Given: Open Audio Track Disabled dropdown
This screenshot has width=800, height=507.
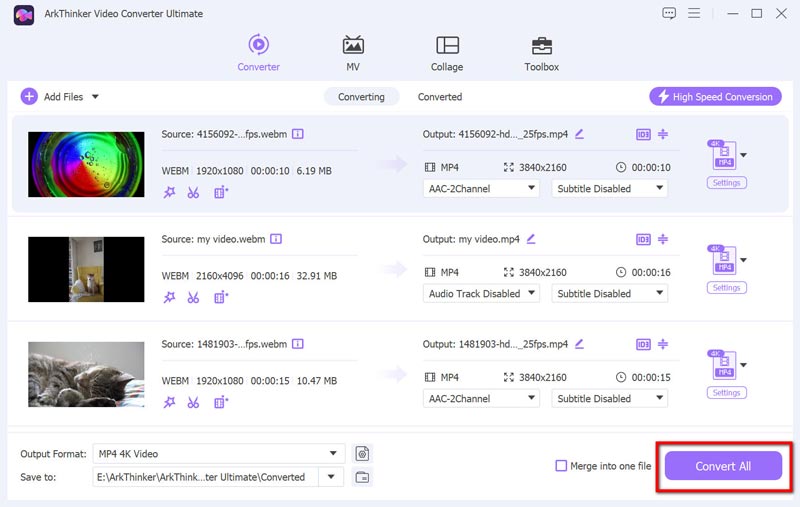Looking at the screenshot, I should tap(481, 294).
